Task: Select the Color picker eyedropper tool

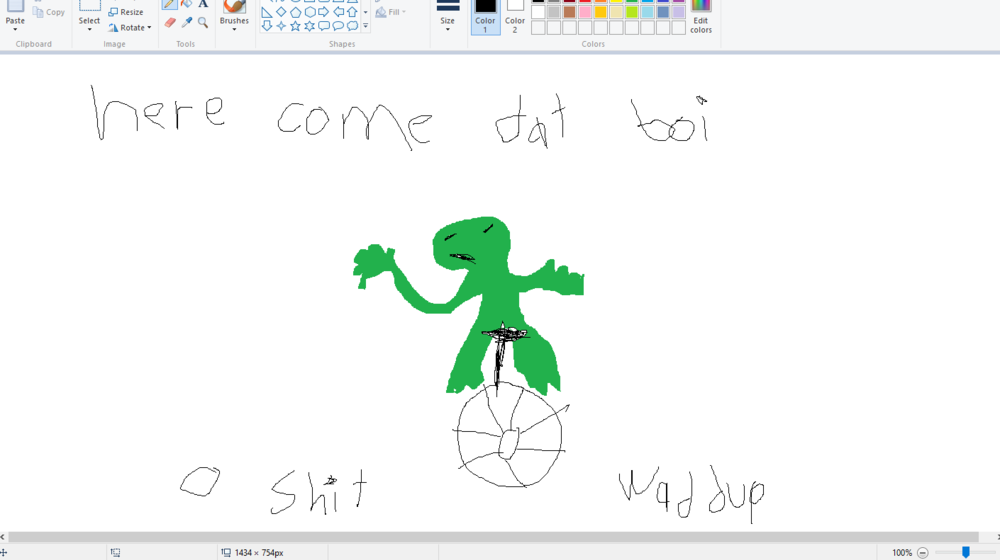Action: 187,23
